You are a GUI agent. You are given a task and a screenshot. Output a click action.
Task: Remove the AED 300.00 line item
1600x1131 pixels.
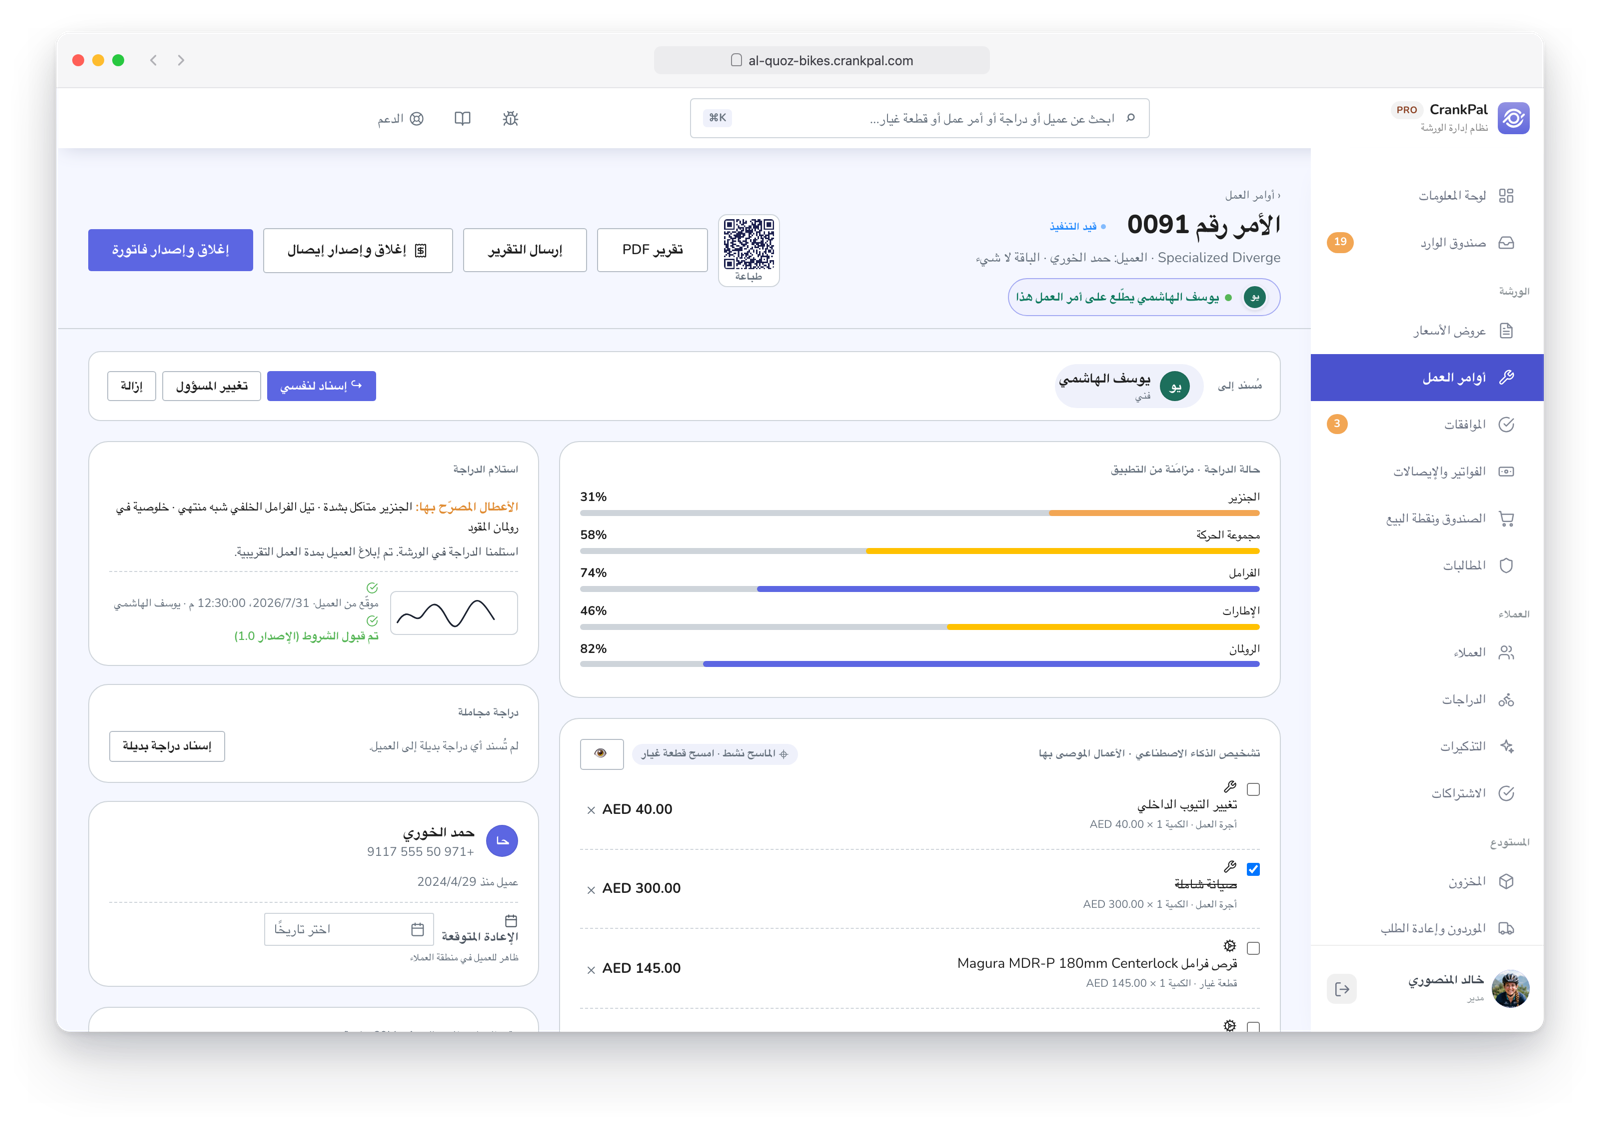coord(591,889)
